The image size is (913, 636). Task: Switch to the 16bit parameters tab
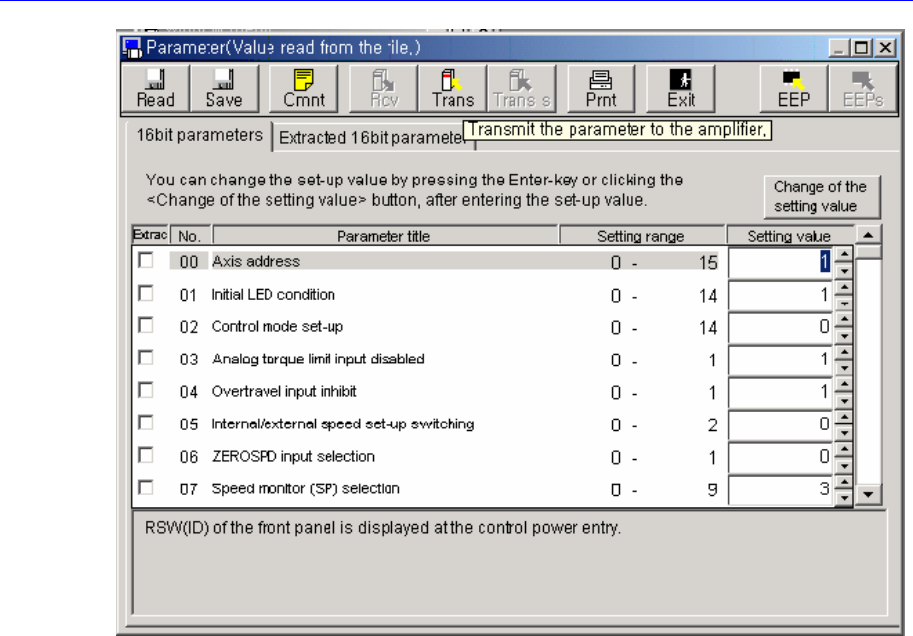[199, 136]
